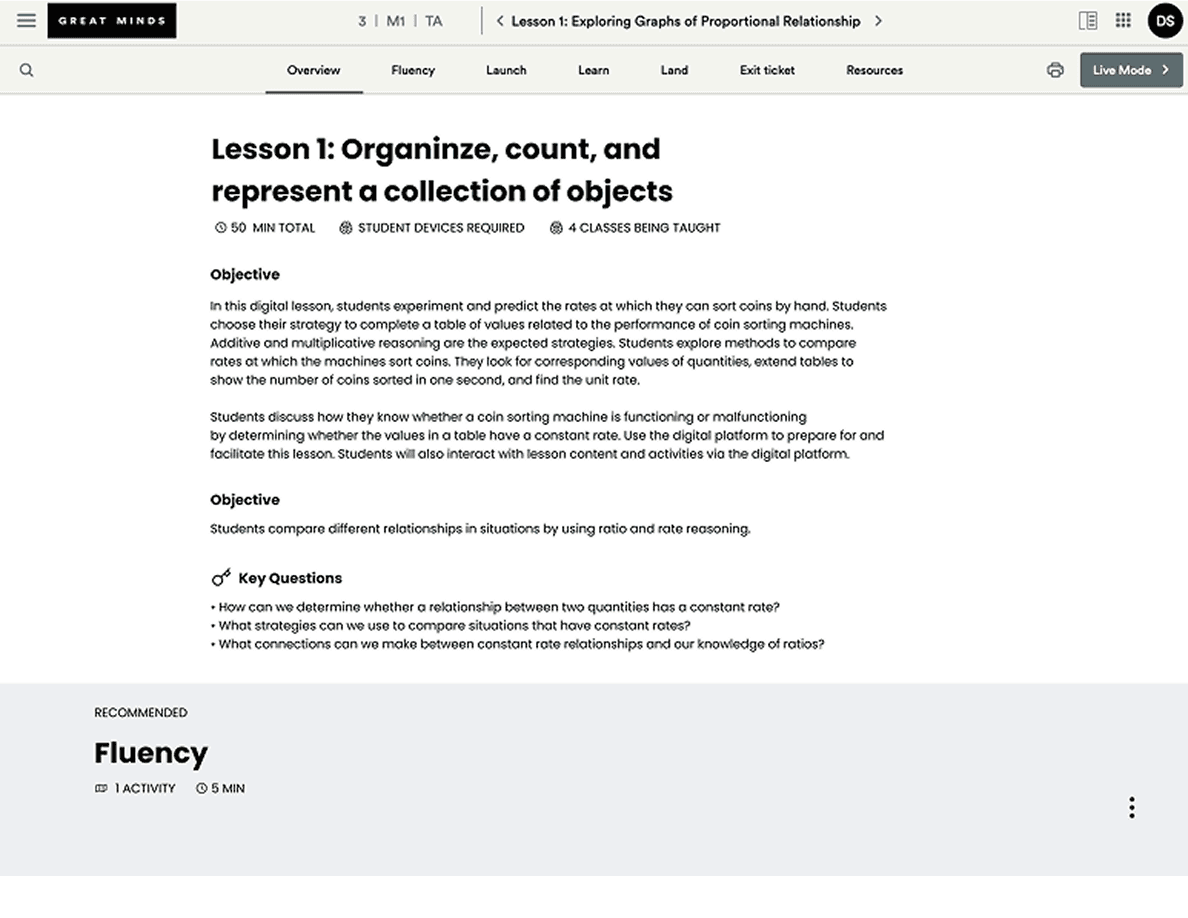The width and height of the screenshot is (1188, 918).
Task: Switch to the Land tab
Action: [674, 70]
